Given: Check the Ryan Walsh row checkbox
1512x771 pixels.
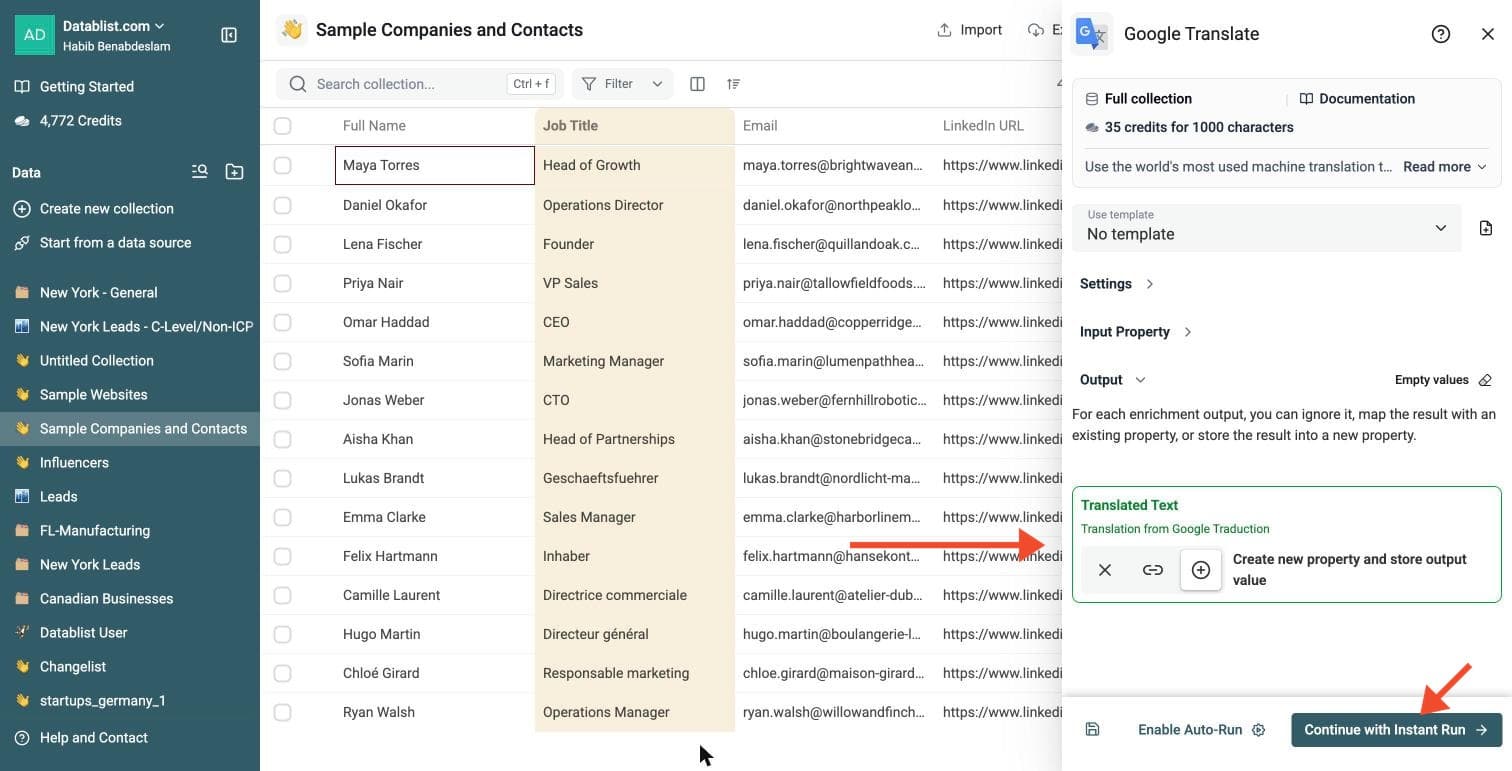Looking at the screenshot, I should click(282, 712).
